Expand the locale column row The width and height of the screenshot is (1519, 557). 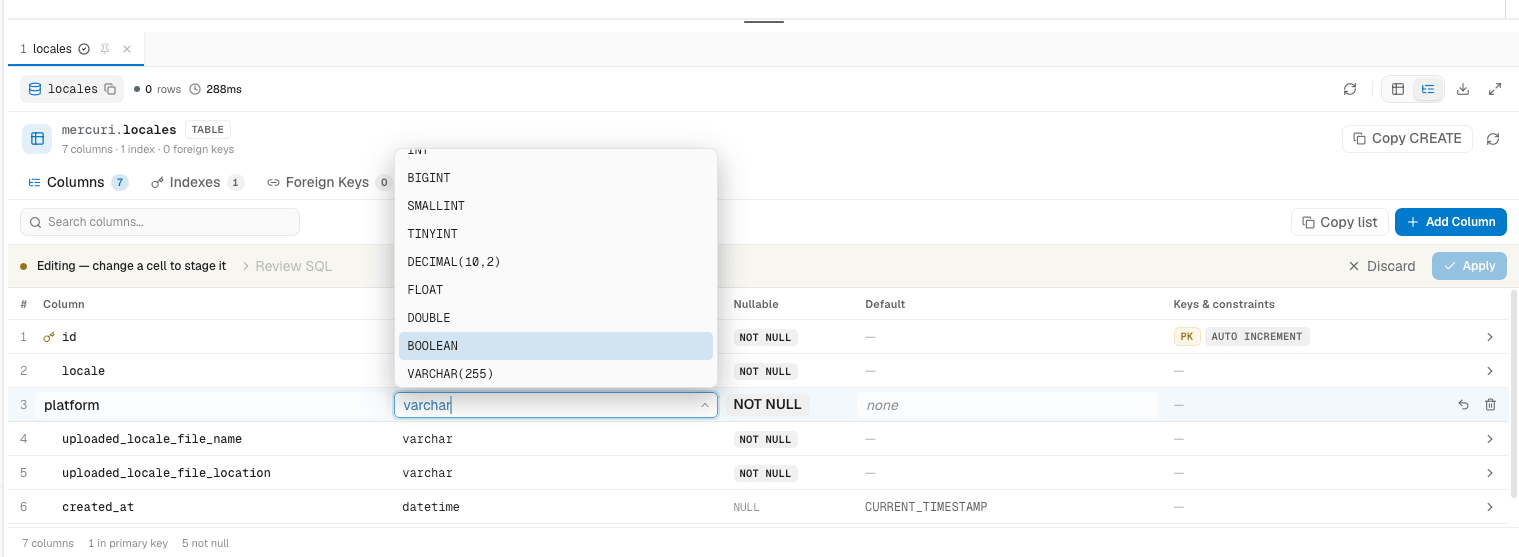pyautogui.click(x=1490, y=371)
